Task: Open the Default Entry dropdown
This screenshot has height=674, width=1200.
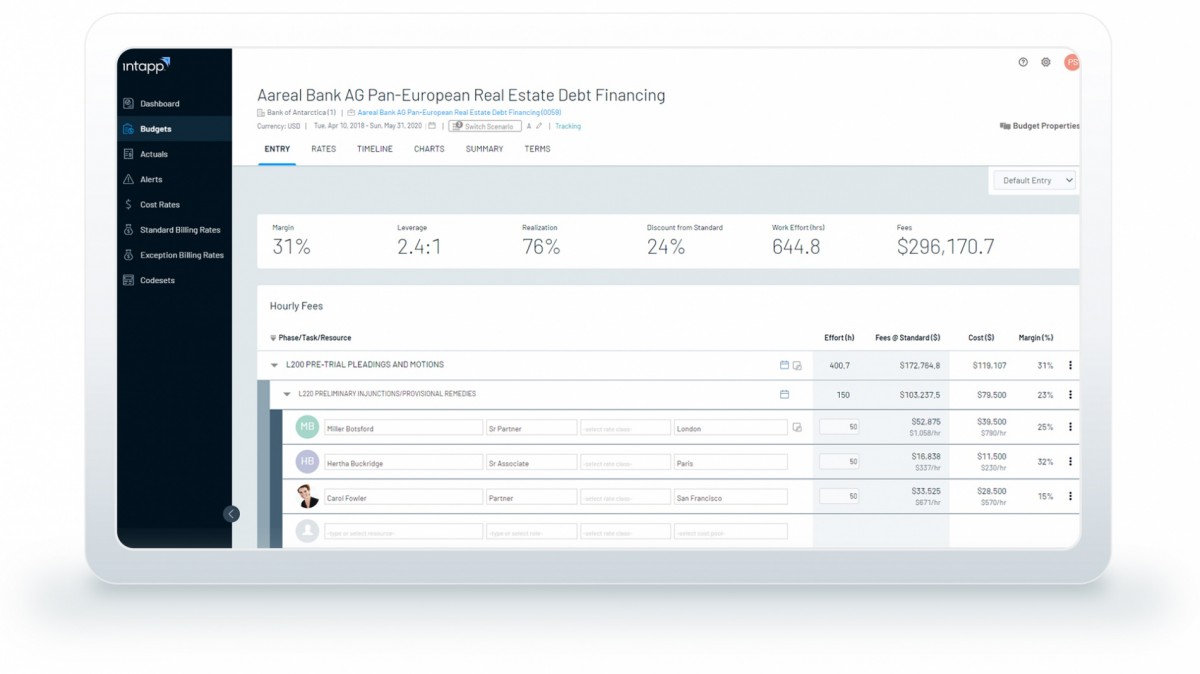Action: (1035, 181)
